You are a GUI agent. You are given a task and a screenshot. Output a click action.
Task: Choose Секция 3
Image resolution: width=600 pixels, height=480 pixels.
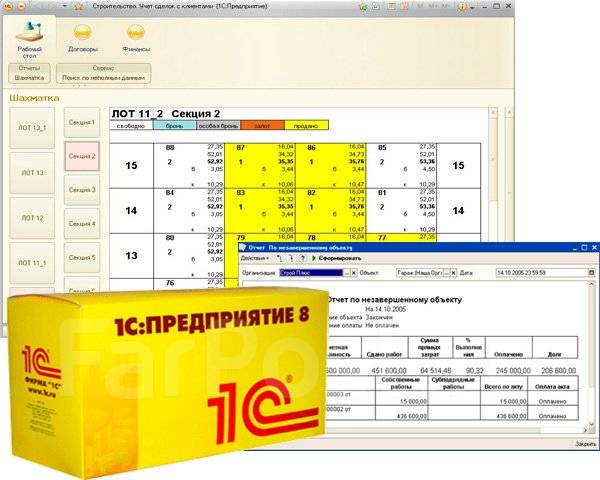tap(82, 190)
